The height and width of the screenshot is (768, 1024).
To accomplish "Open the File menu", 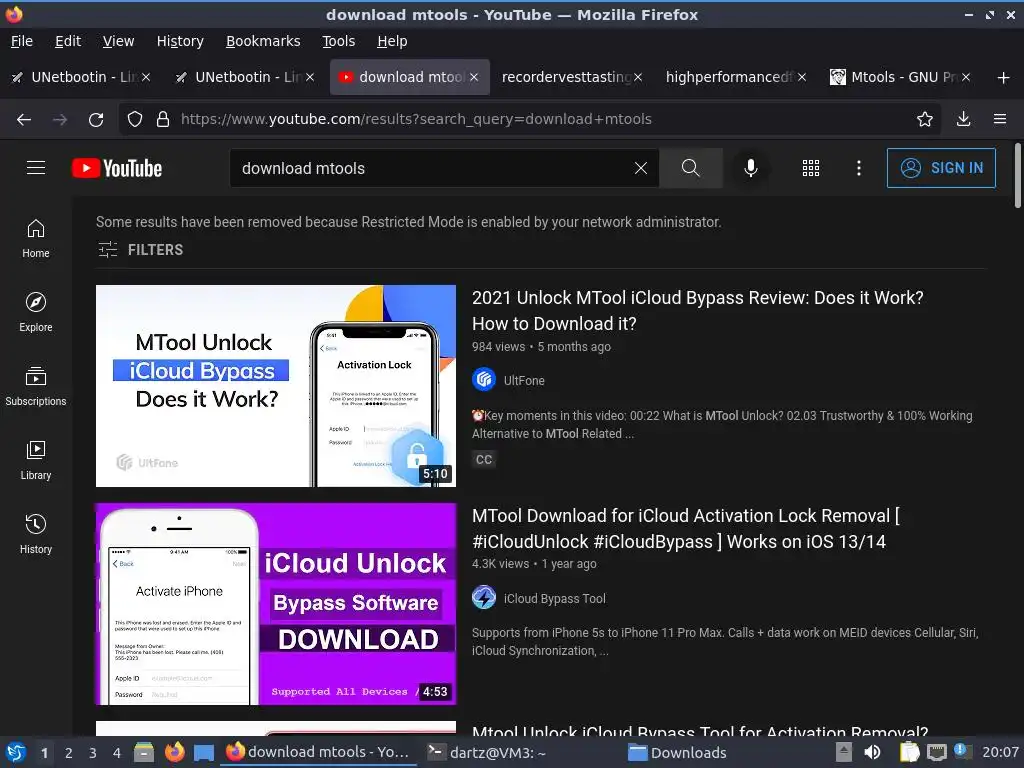I will click(22, 41).
